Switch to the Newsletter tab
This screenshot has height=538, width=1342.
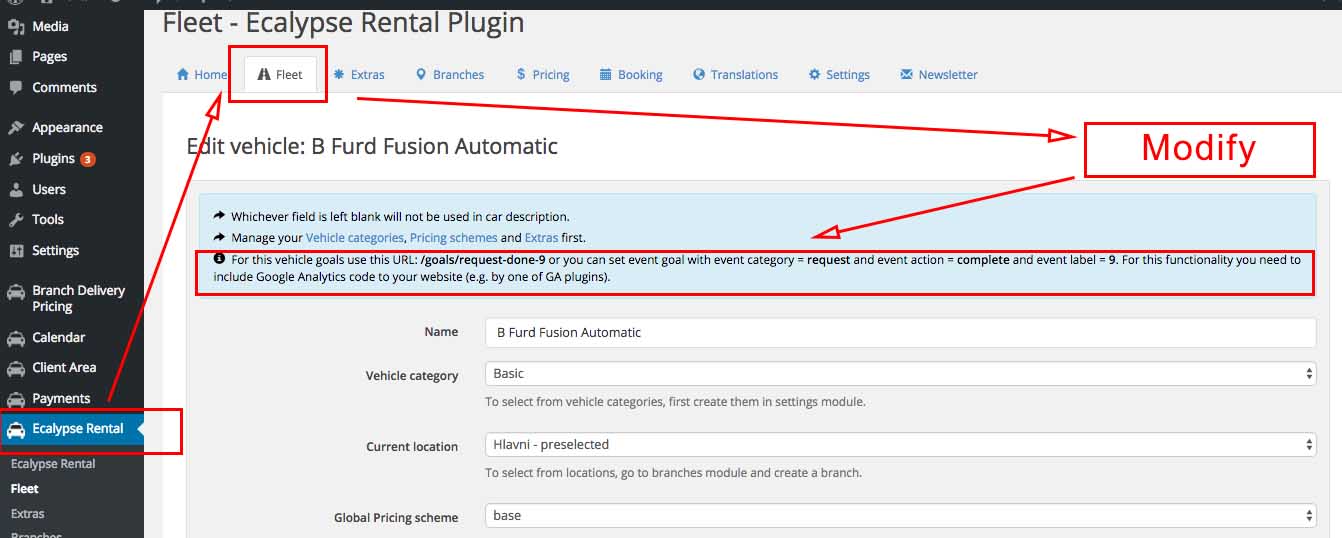[939, 74]
